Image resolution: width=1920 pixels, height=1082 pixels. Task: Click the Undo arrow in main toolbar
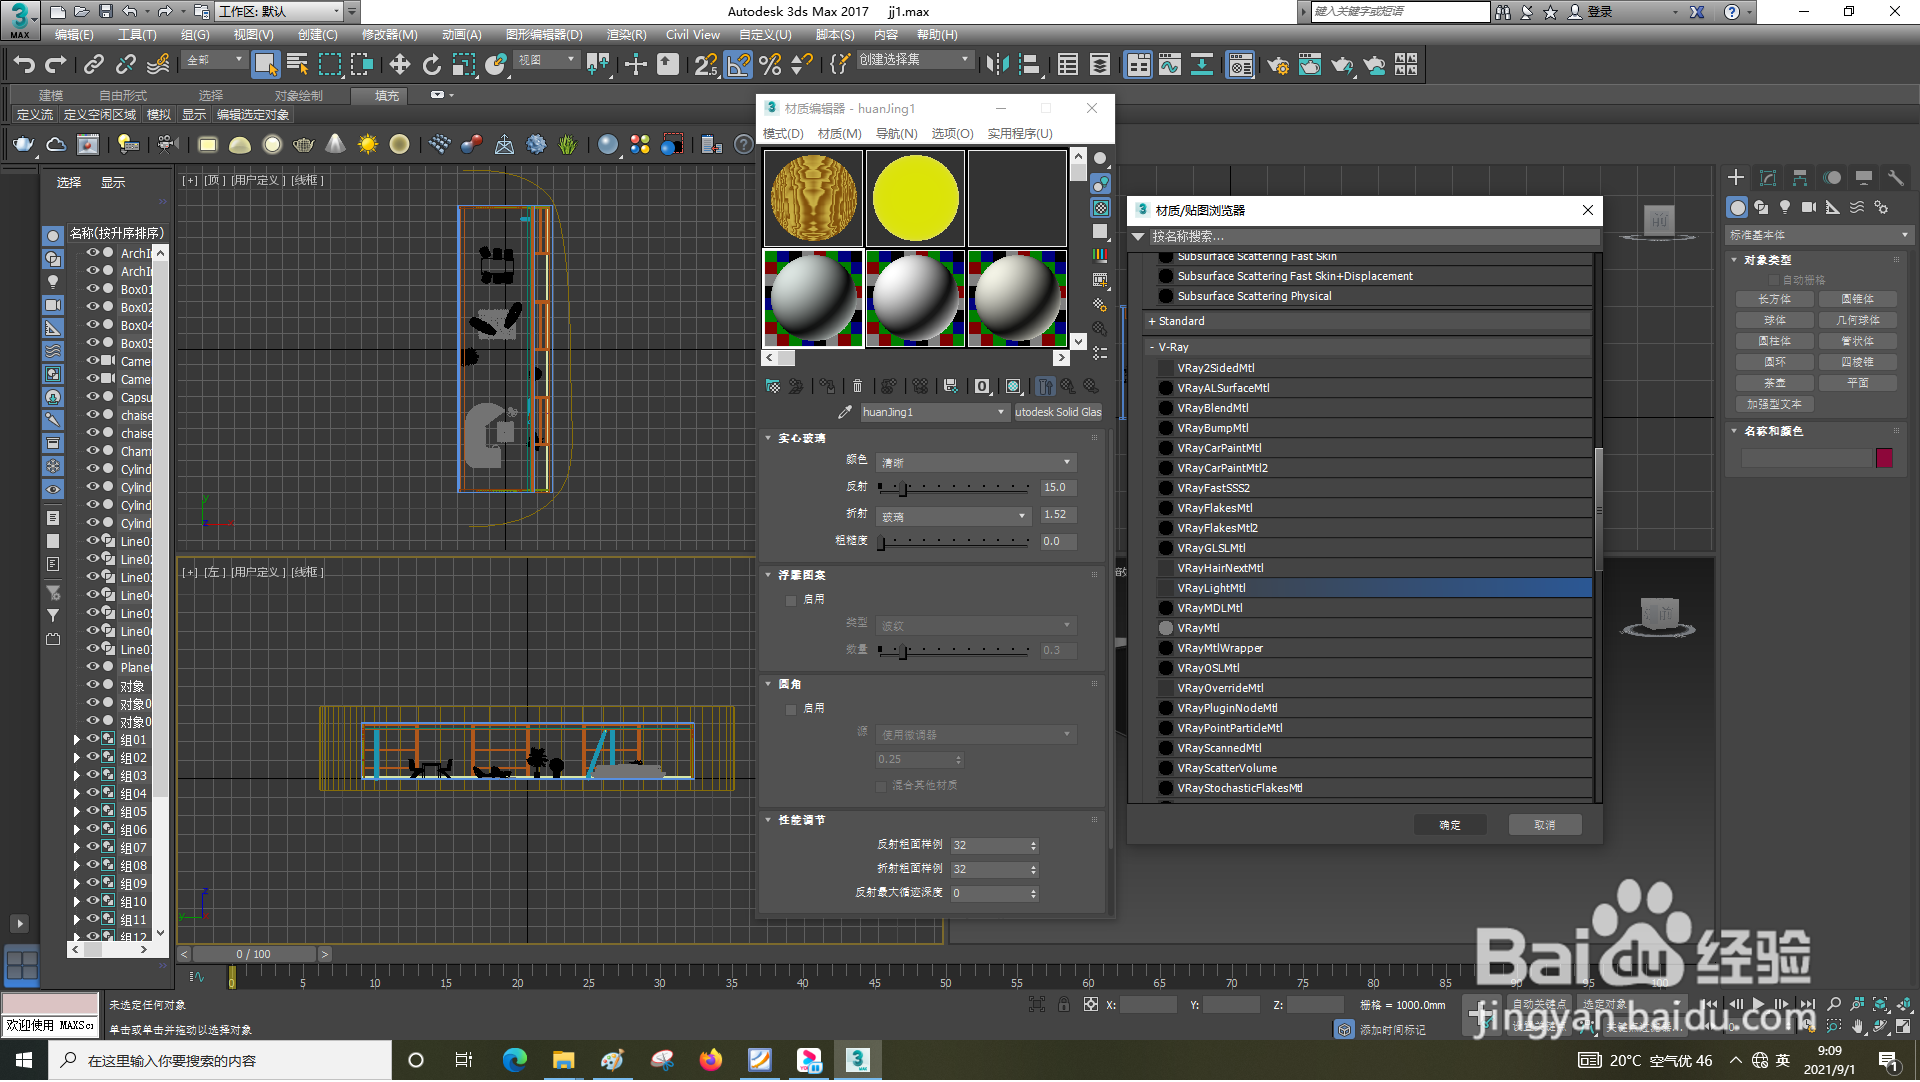[23, 65]
